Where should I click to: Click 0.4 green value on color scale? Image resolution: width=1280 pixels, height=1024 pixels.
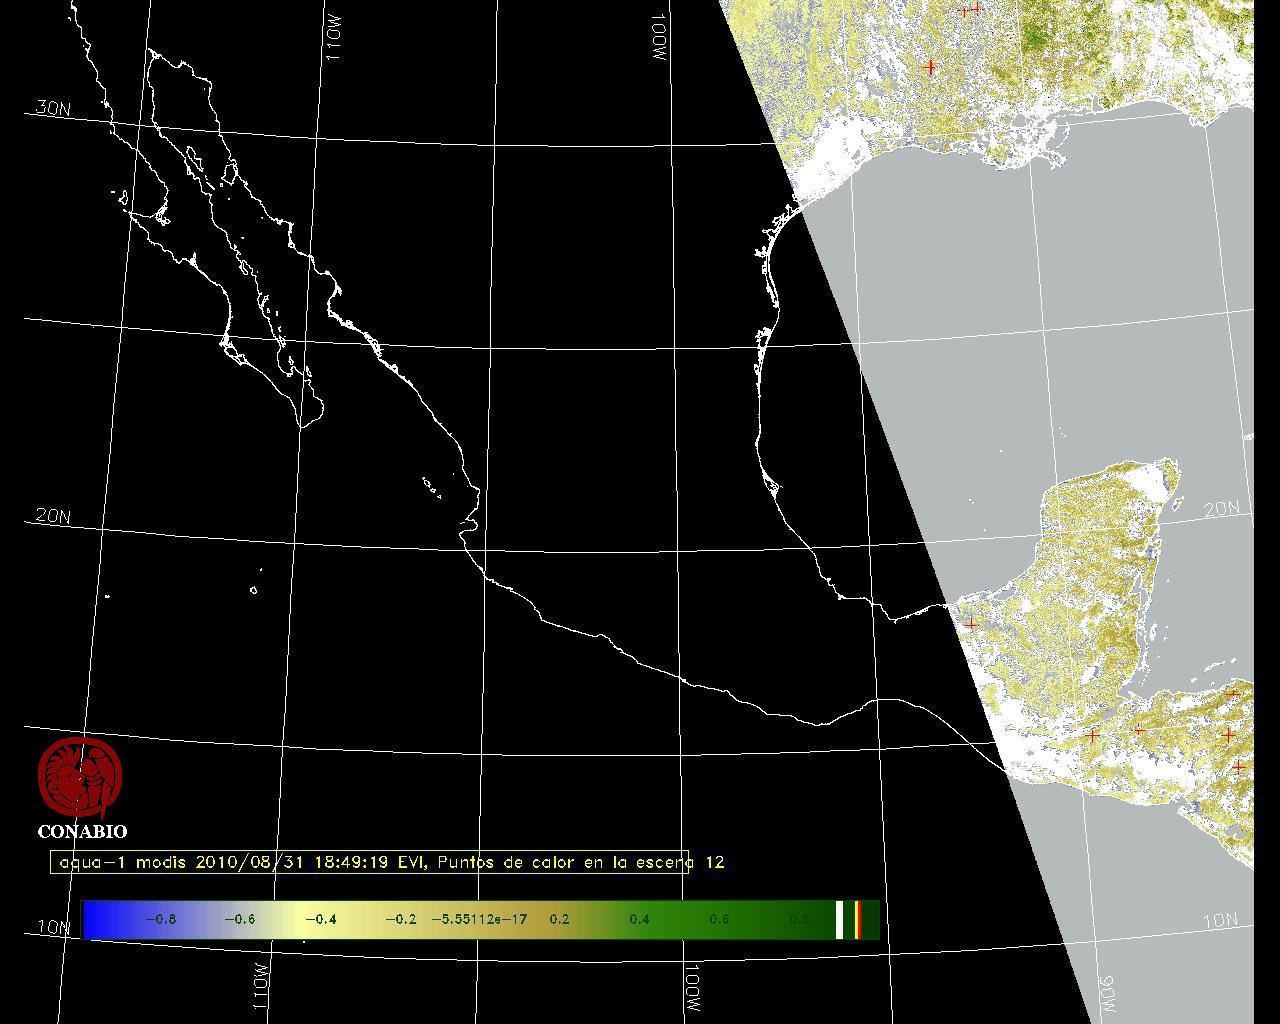point(639,920)
